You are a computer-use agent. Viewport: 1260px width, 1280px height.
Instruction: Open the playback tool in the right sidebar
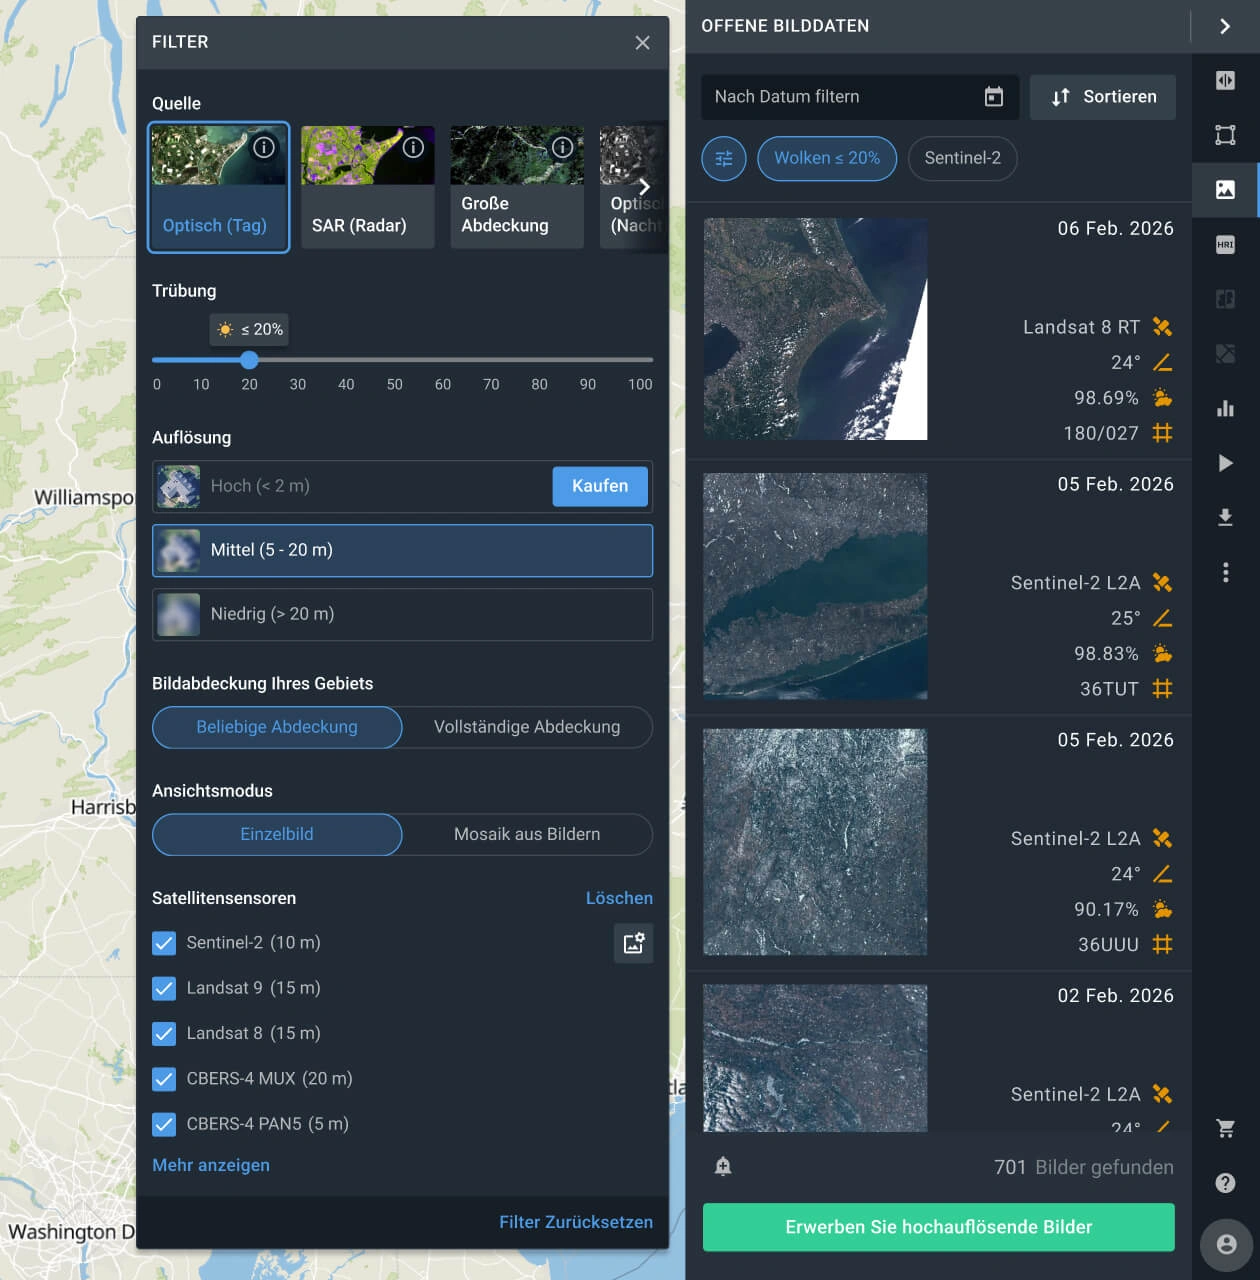point(1226,463)
